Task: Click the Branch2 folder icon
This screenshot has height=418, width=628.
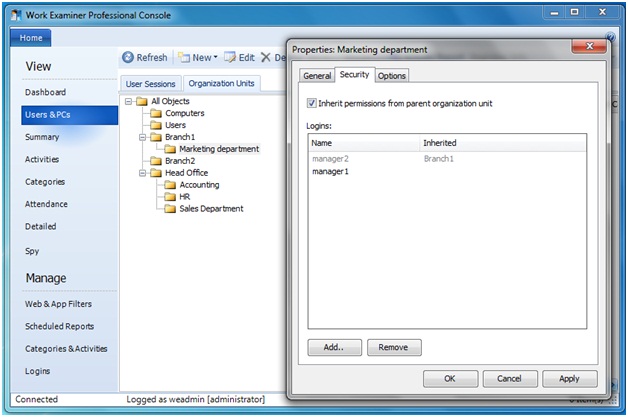Action: [x=156, y=161]
